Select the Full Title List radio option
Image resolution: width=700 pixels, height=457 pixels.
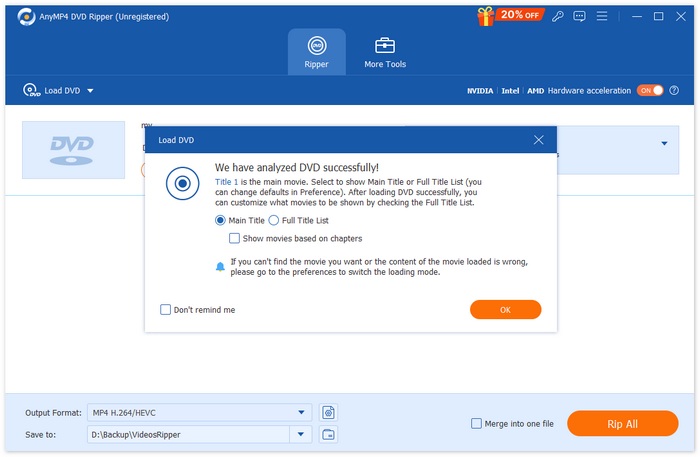(x=274, y=220)
